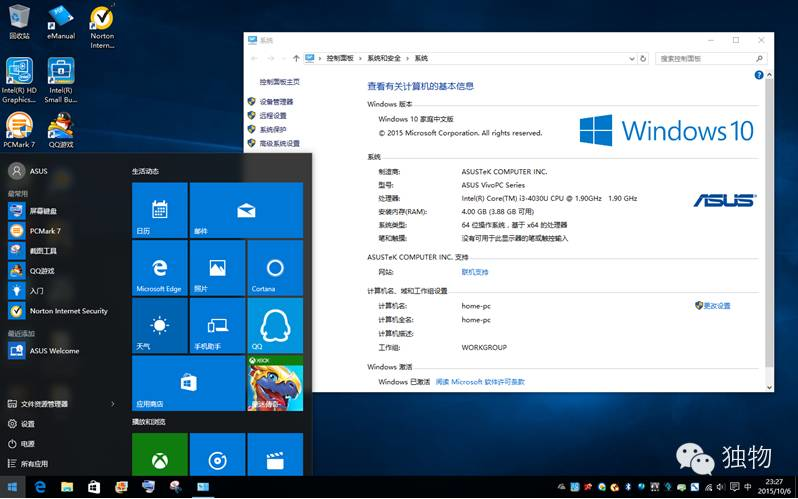The height and width of the screenshot is (499, 798).
Task: Open the Photos (照片) tile
Action: point(217,268)
